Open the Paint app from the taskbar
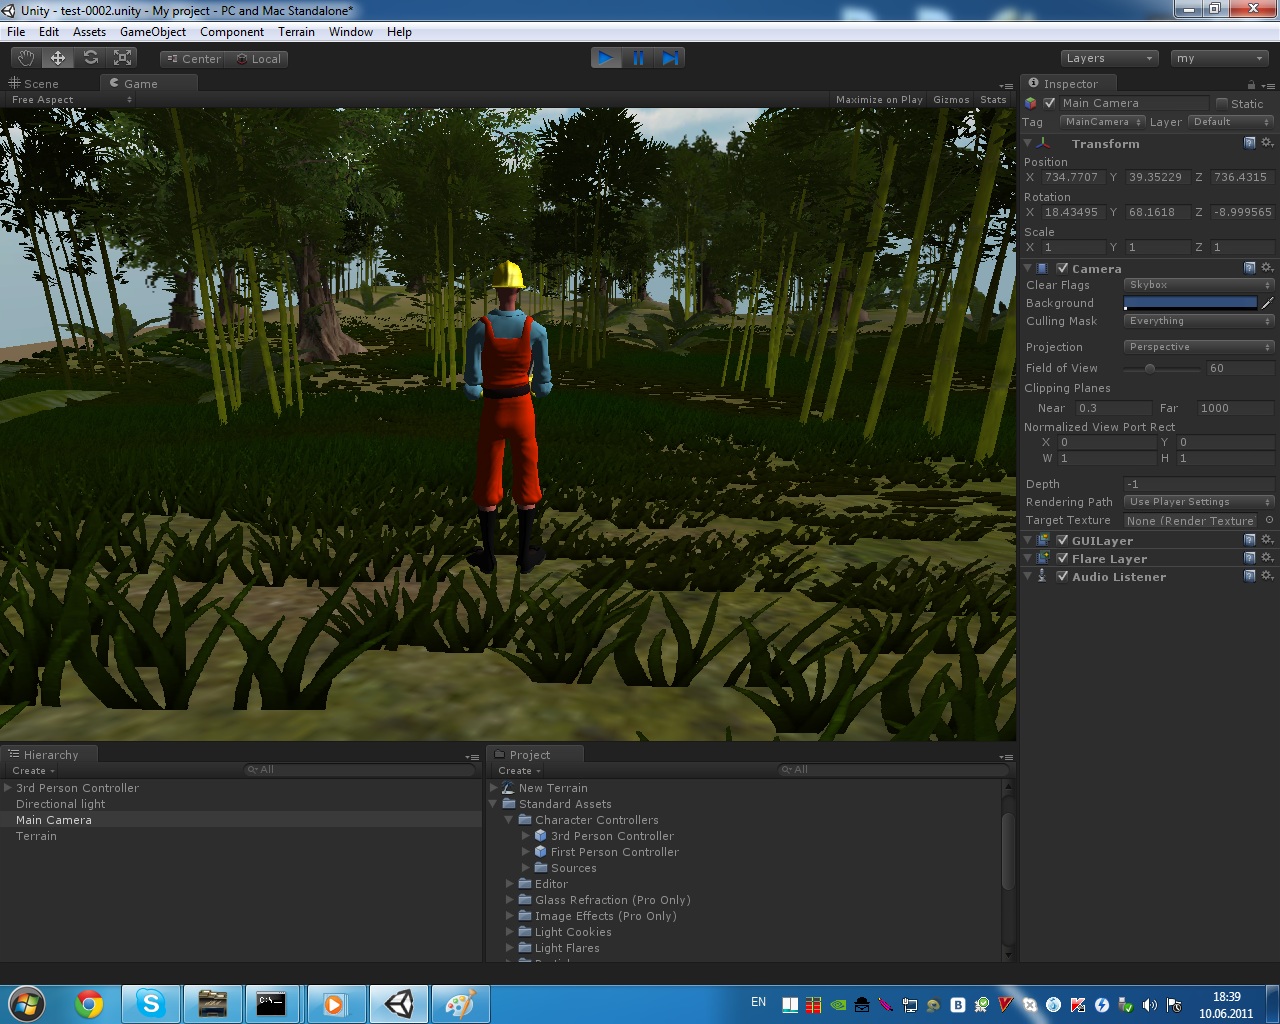1280x1024 pixels. (459, 1004)
